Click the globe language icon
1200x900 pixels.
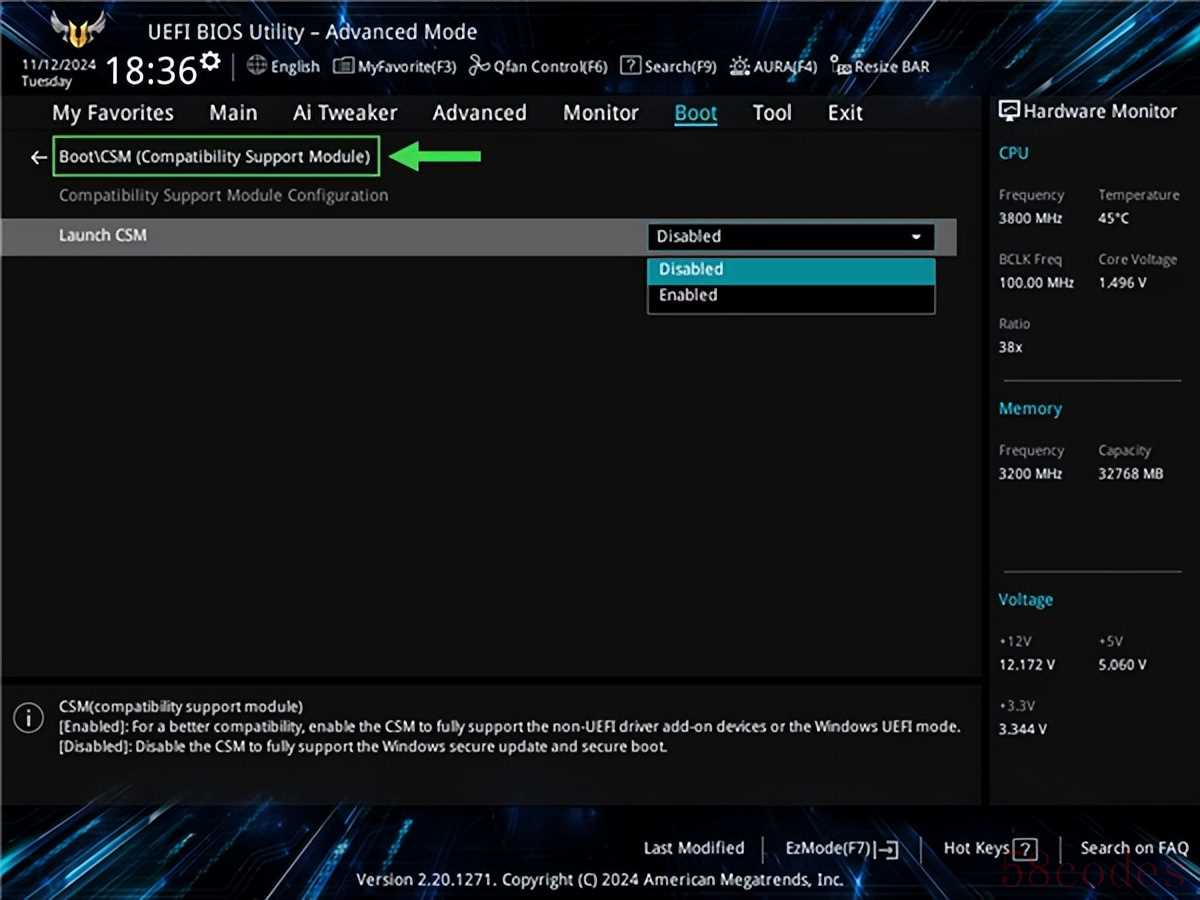point(256,66)
